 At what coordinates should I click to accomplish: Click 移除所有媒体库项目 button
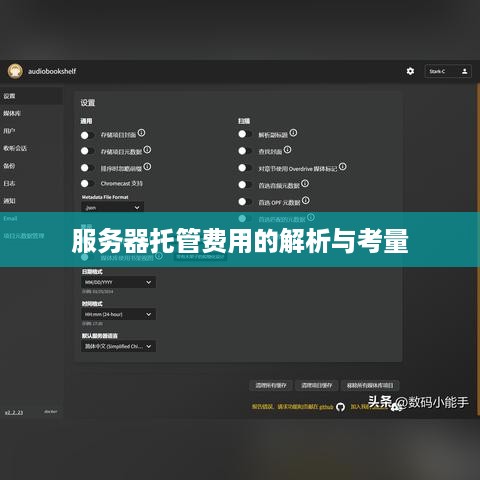pyautogui.click(x=370, y=385)
